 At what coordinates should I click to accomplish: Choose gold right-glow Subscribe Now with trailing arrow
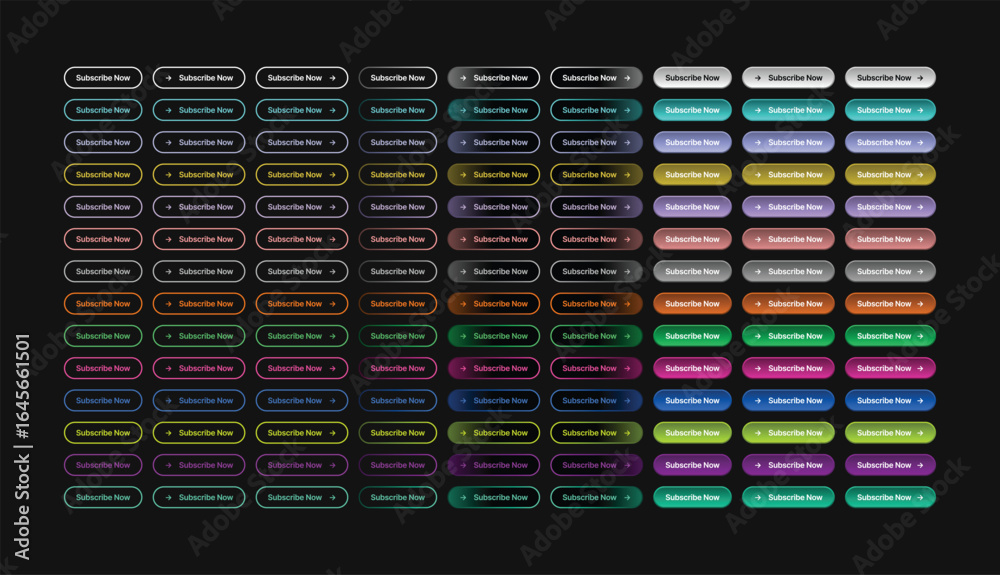click(x=596, y=175)
